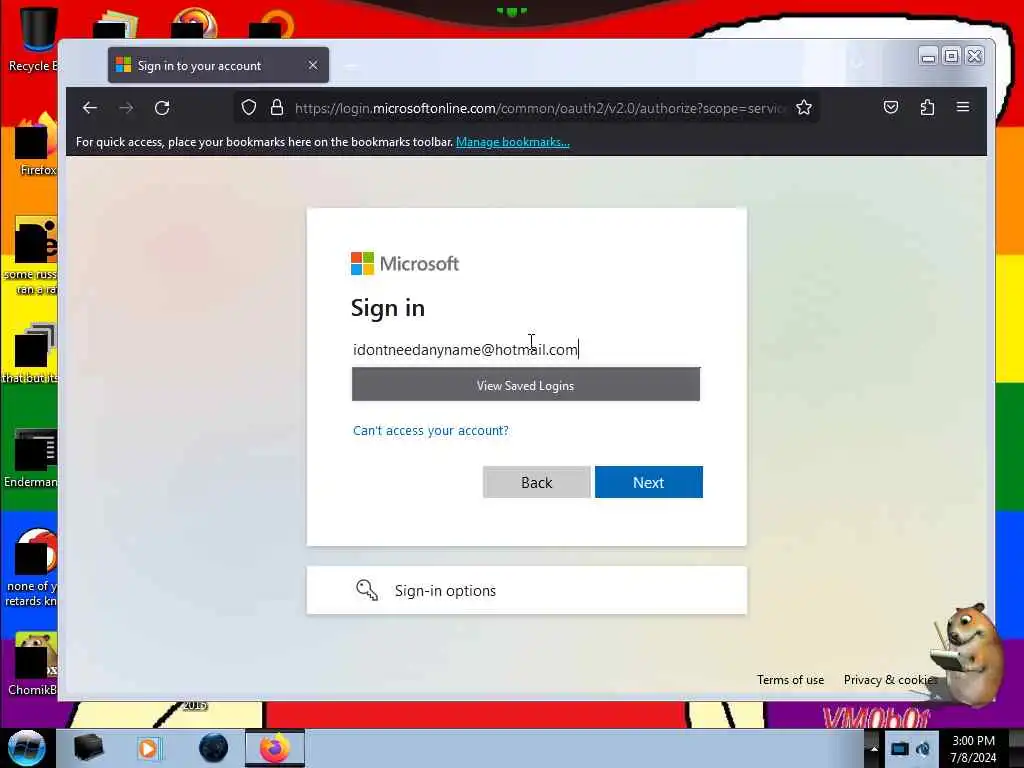Open the Pocket save icon
The height and width of the screenshot is (768, 1024).
click(x=891, y=107)
